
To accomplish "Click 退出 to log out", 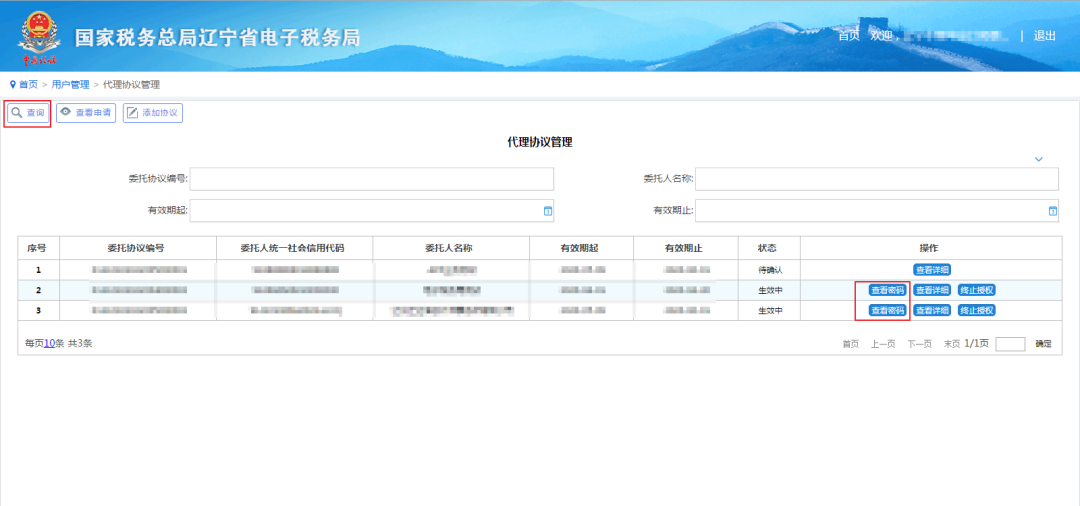I will 1044,36.
